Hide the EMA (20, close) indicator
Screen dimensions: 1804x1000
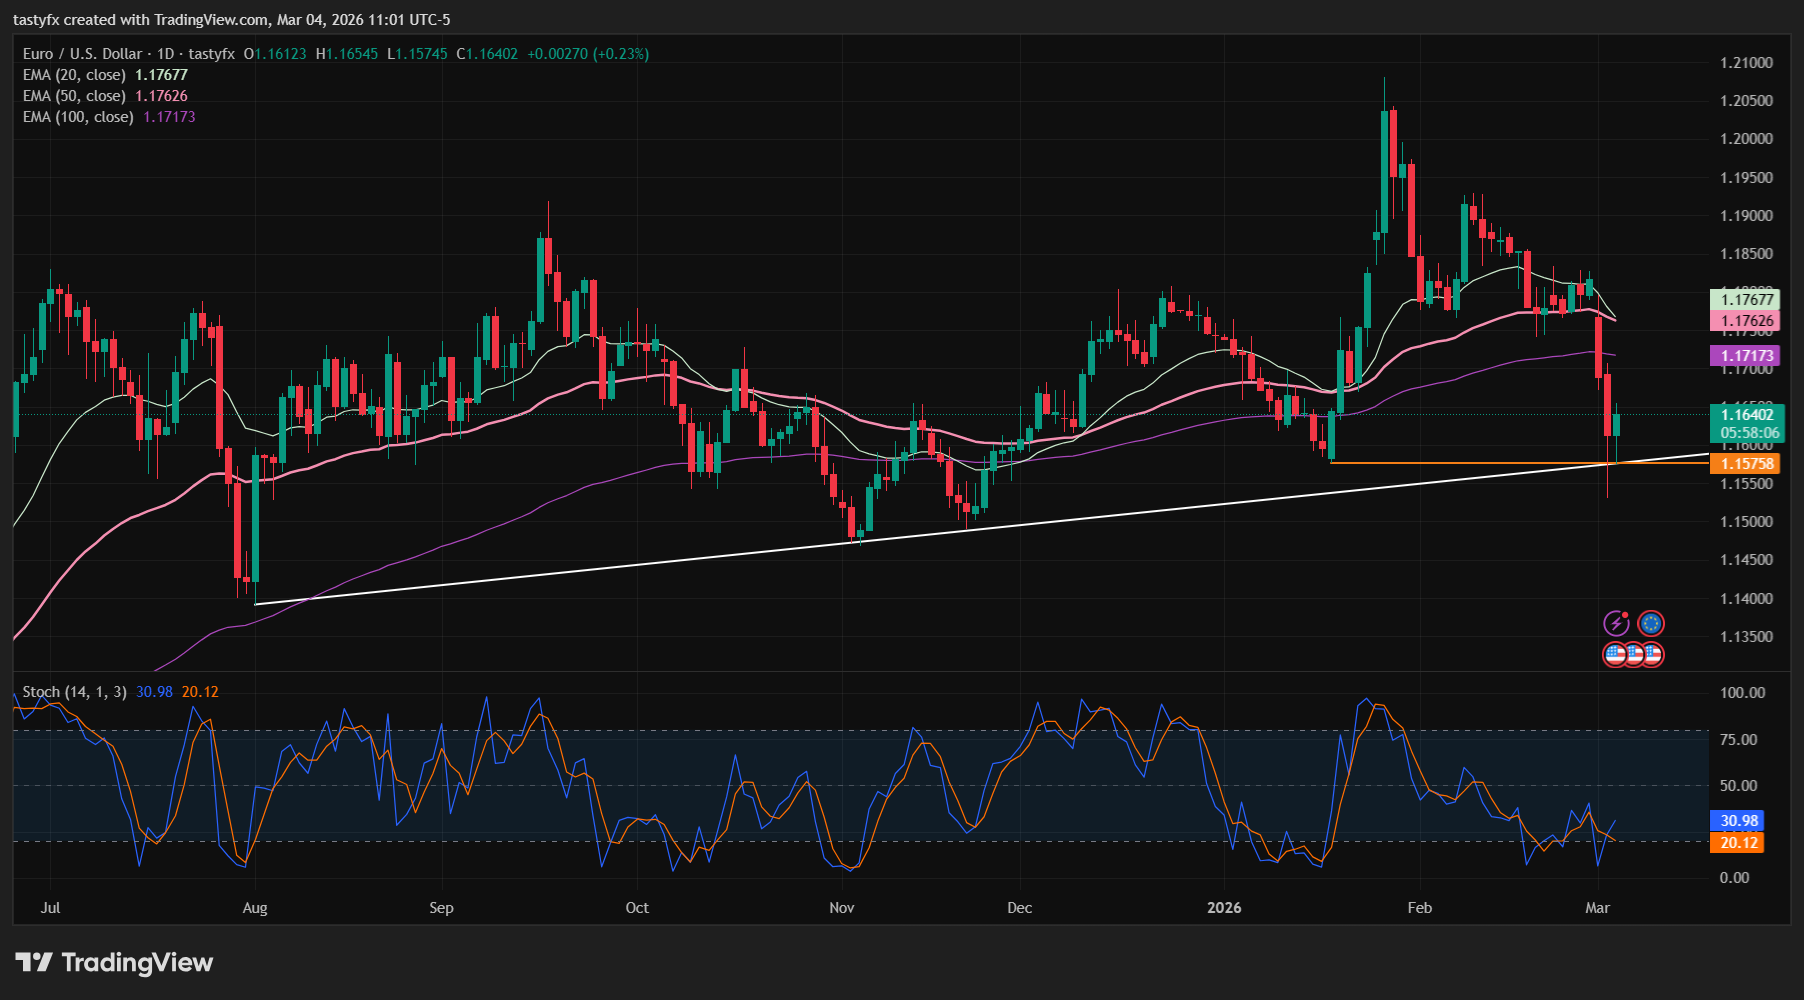pyautogui.click(x=73, y=74)
